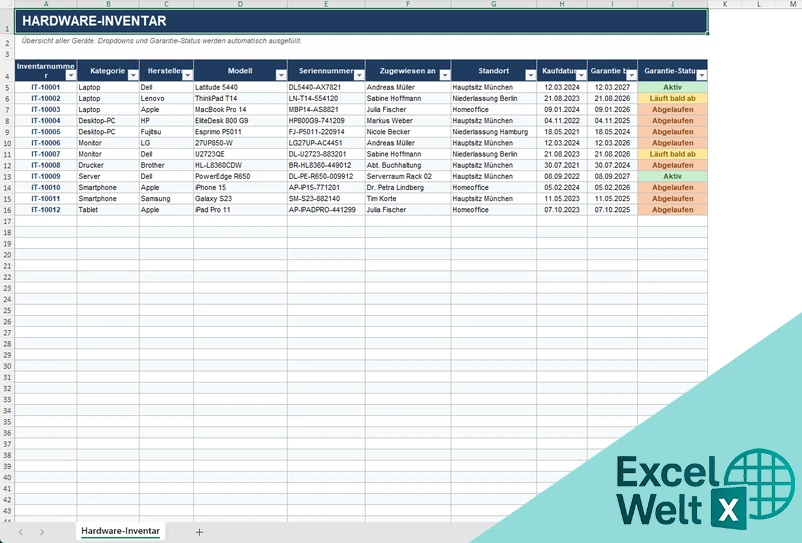The height and width of the screenshot is (543, 802).
Task: Select serial number DL-PE-R650-009912
Action: (326, 176)
